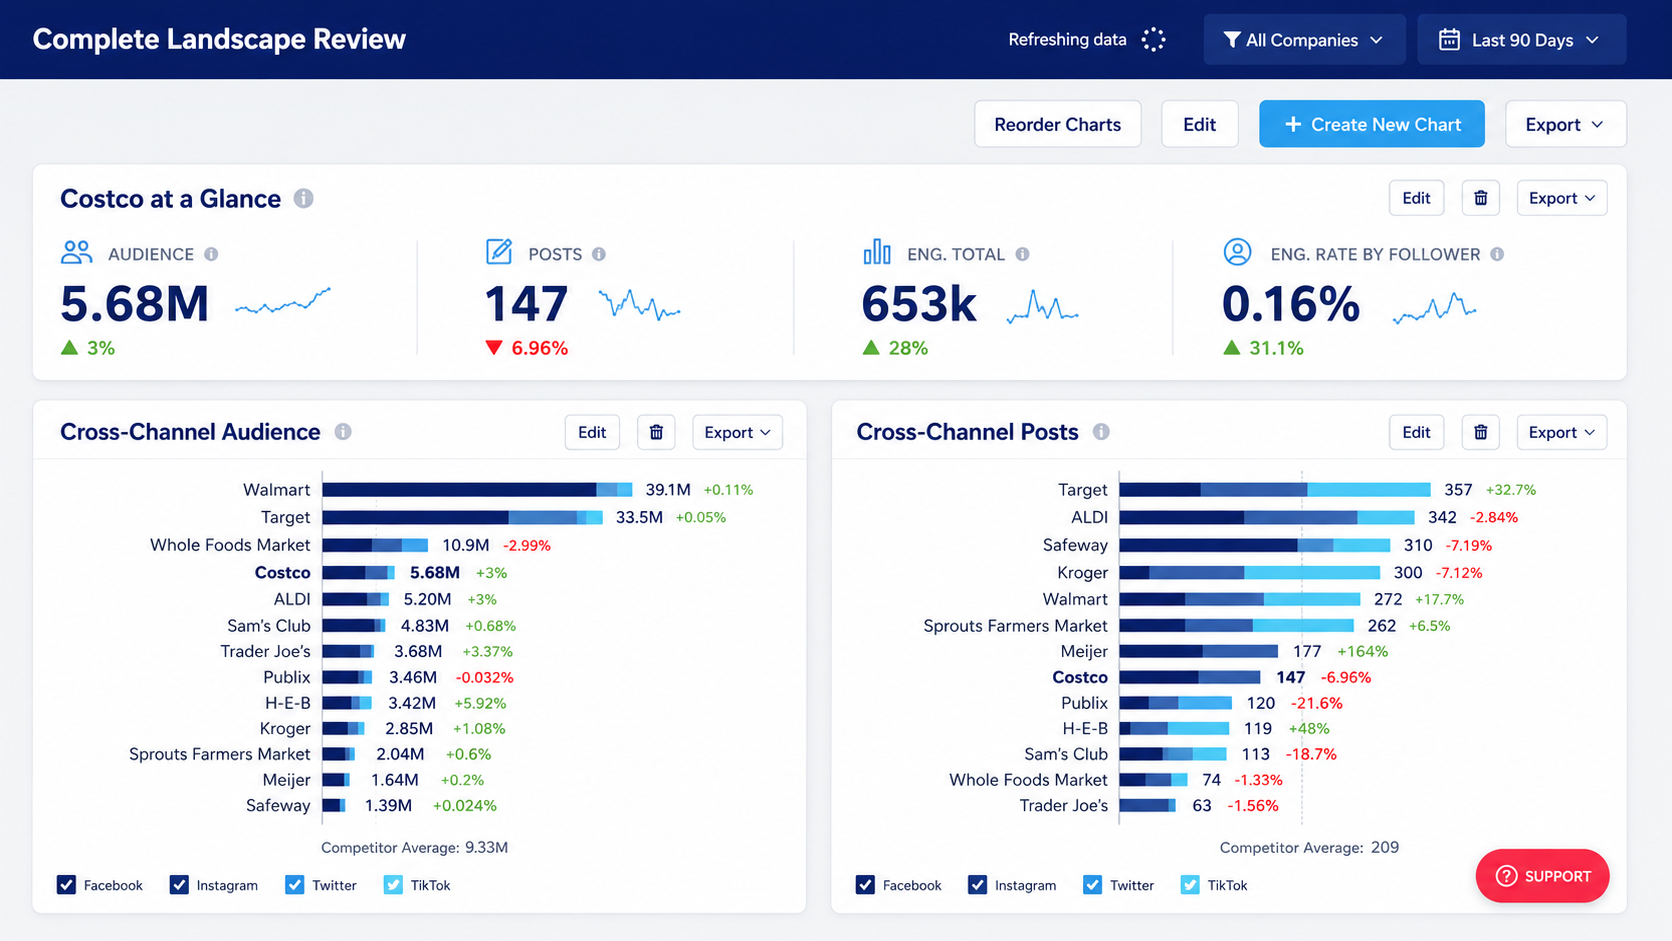
Task: Uncheck Facebook in Cross-Channel Audience legend
Action: tap(67, 885)
